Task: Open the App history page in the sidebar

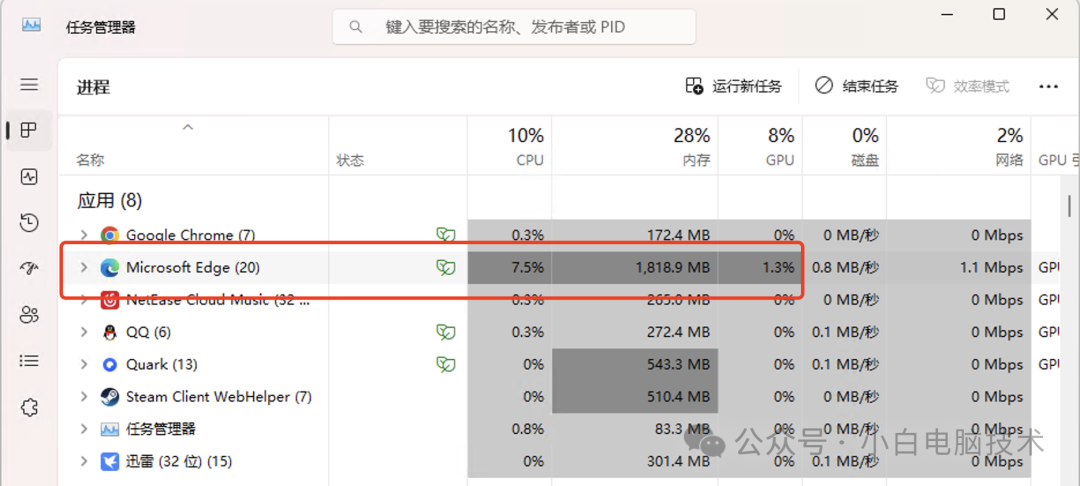Action: tap(28, 222)
